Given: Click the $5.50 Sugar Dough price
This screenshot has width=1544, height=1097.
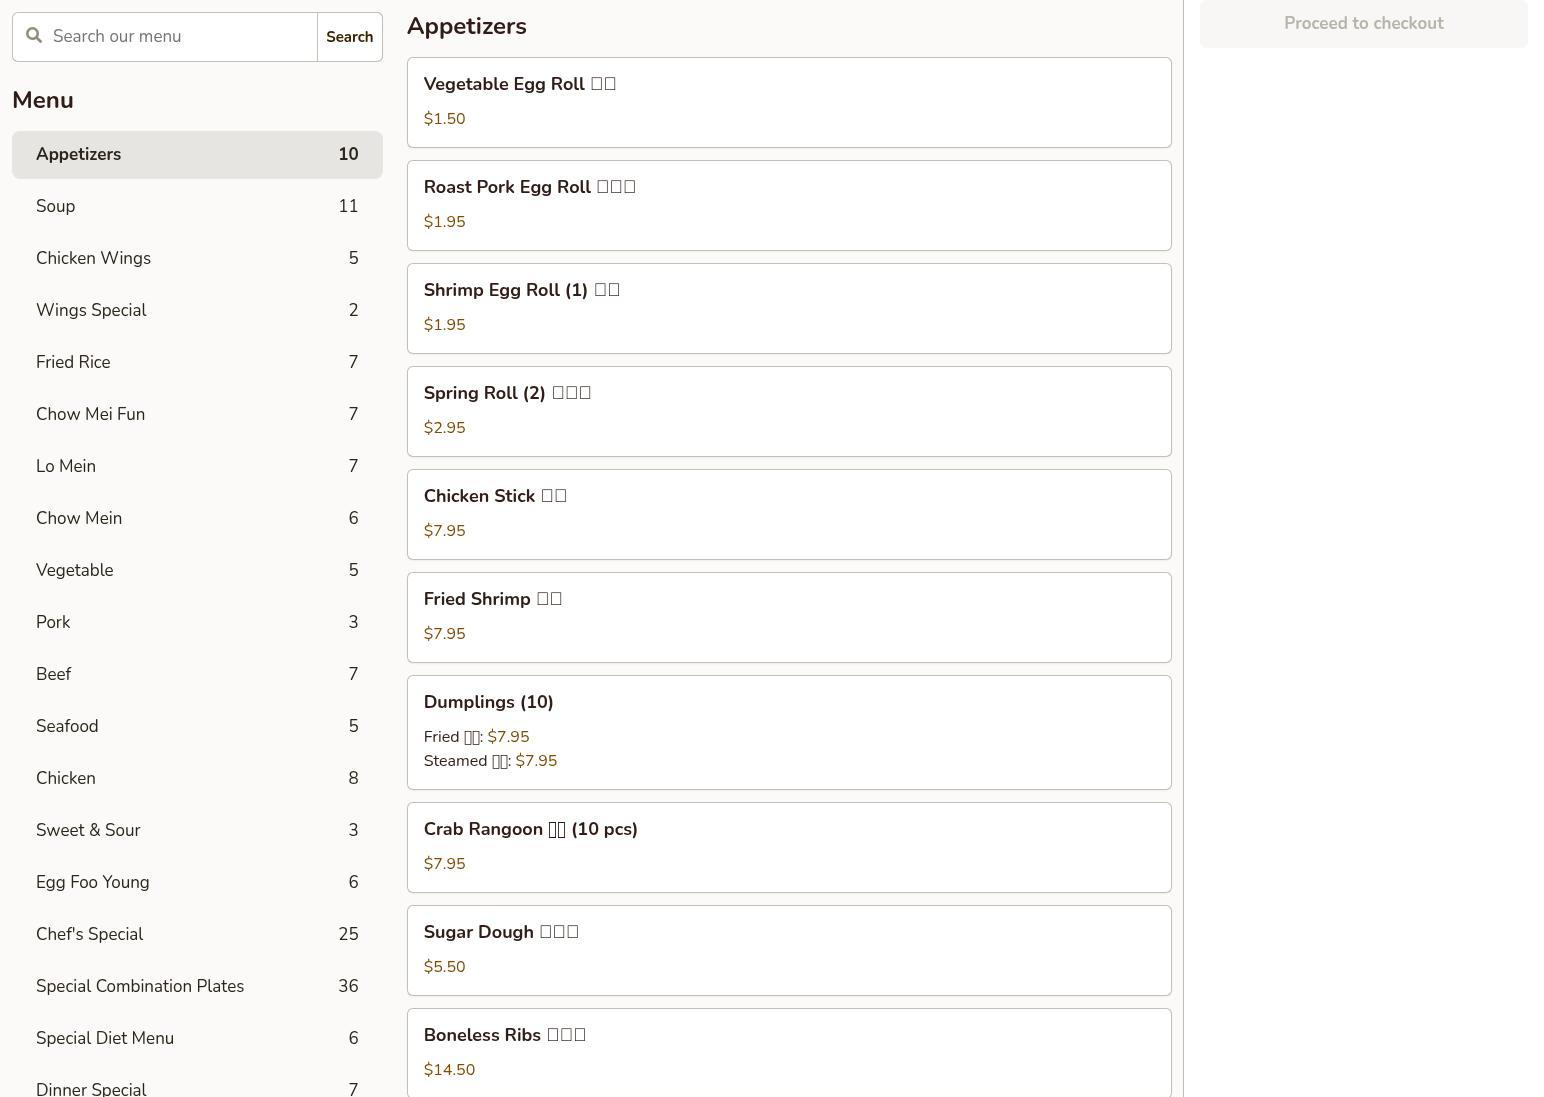Looking at the screenshot, I should click(444, 967).
